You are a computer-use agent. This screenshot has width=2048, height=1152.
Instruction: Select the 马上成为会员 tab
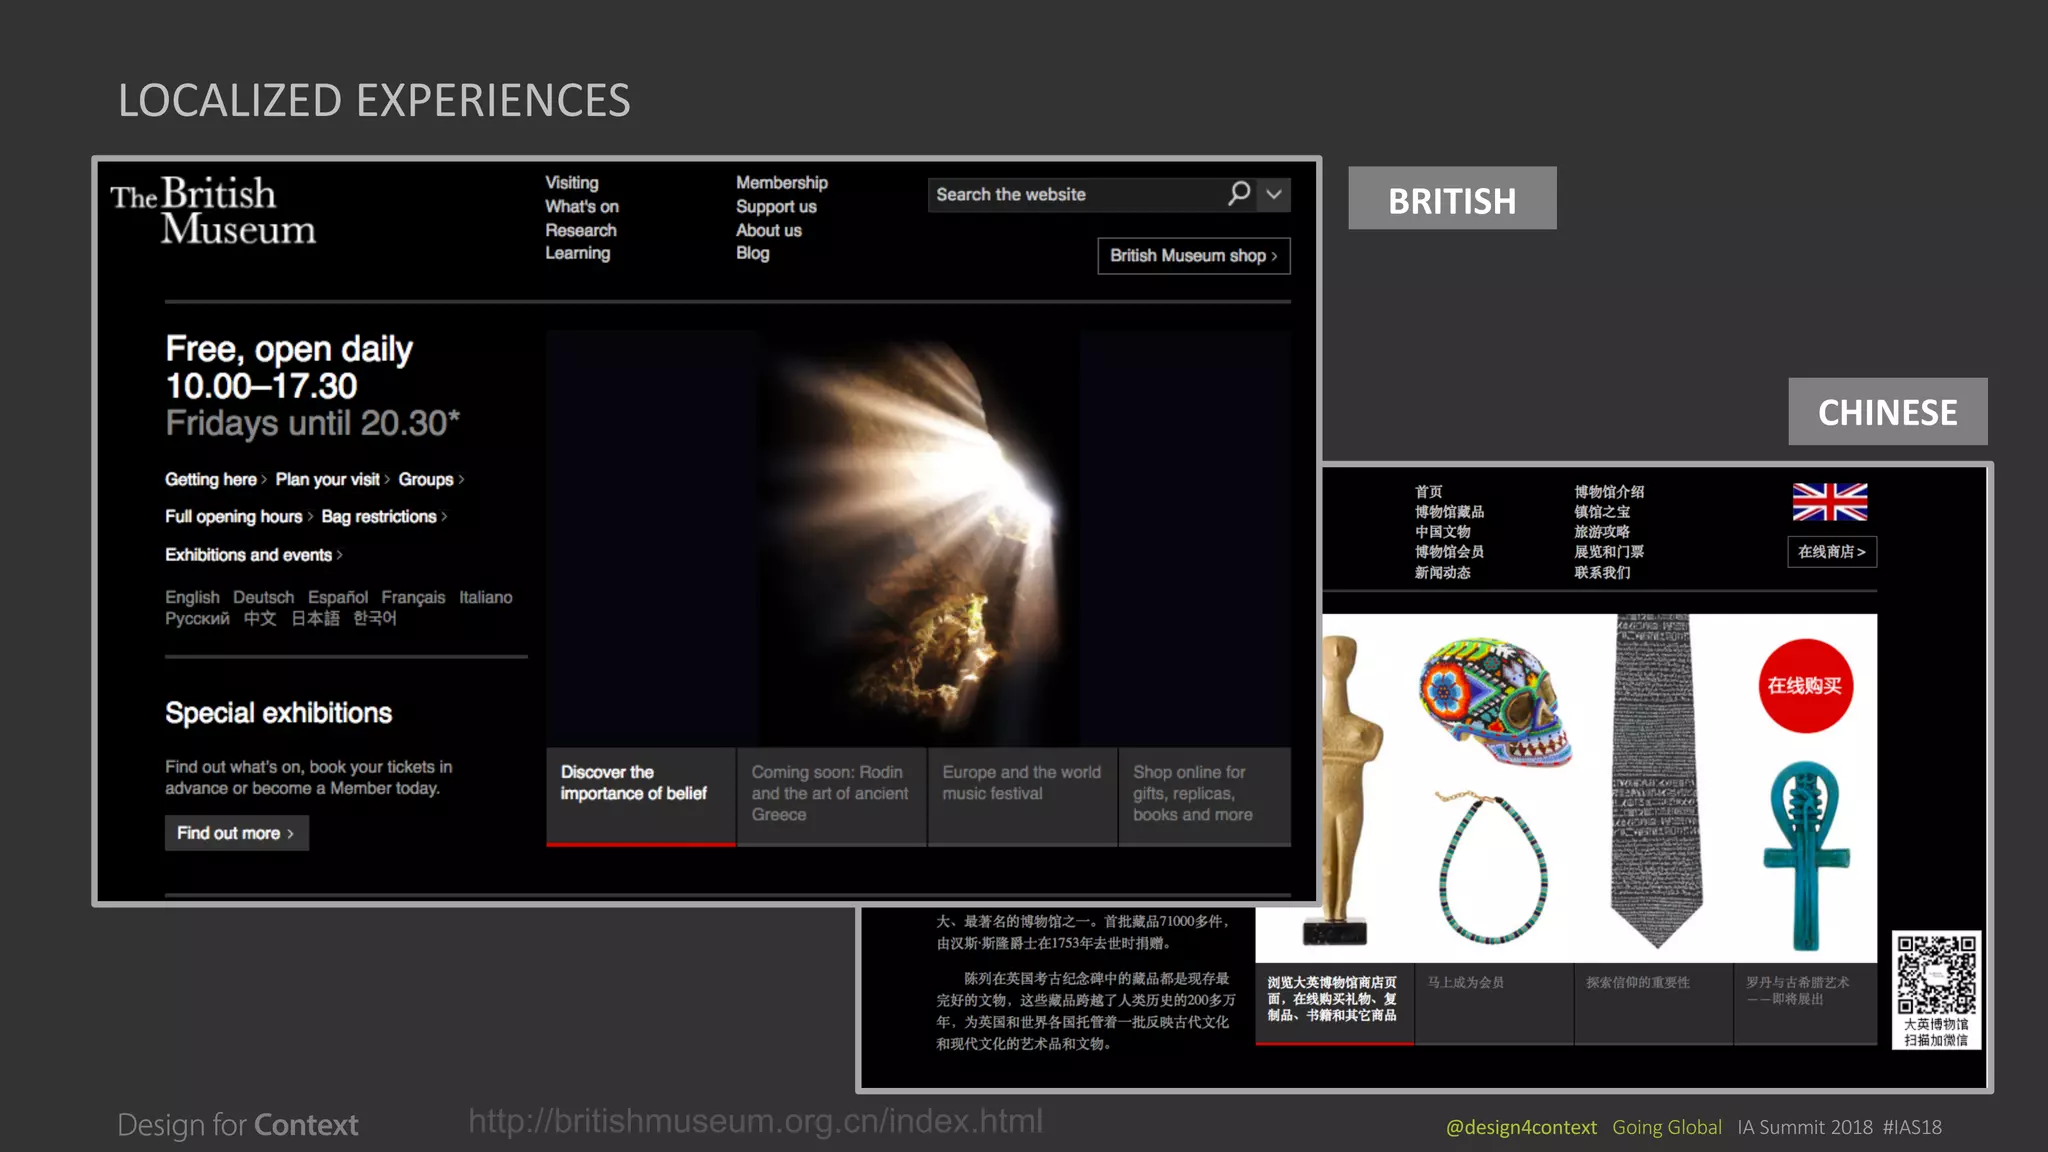[x=1494, y=1003]
